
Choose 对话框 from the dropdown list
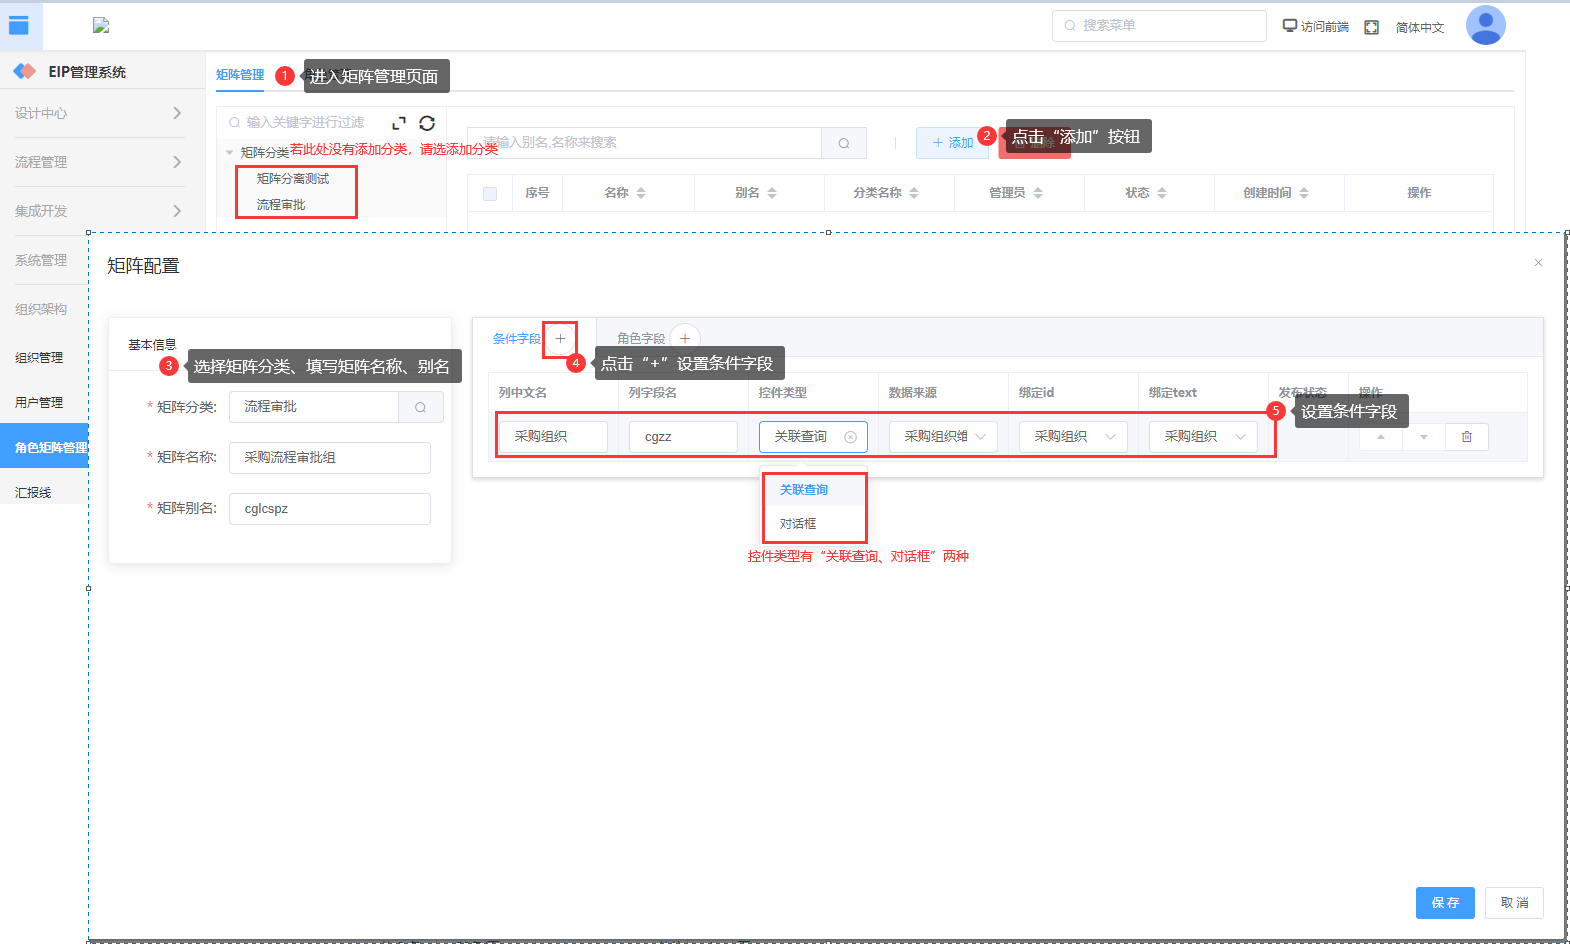coord(814,524)
